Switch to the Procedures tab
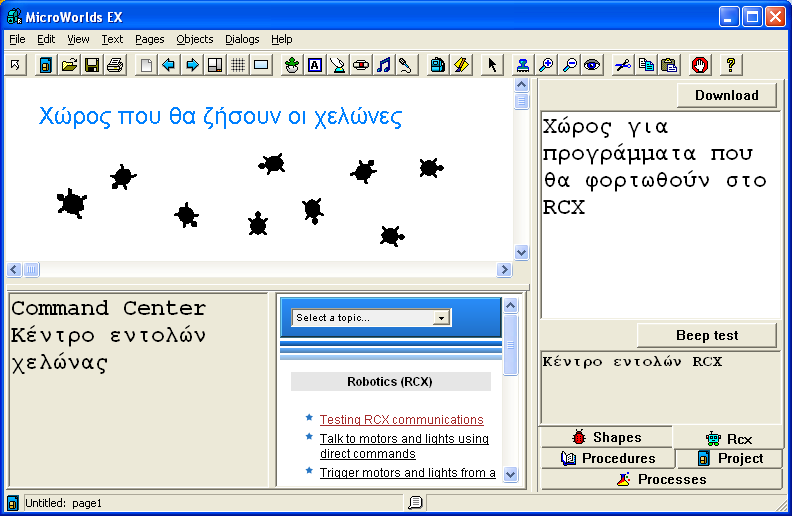This screenshot has width=792, height=516. click(608, 458)
